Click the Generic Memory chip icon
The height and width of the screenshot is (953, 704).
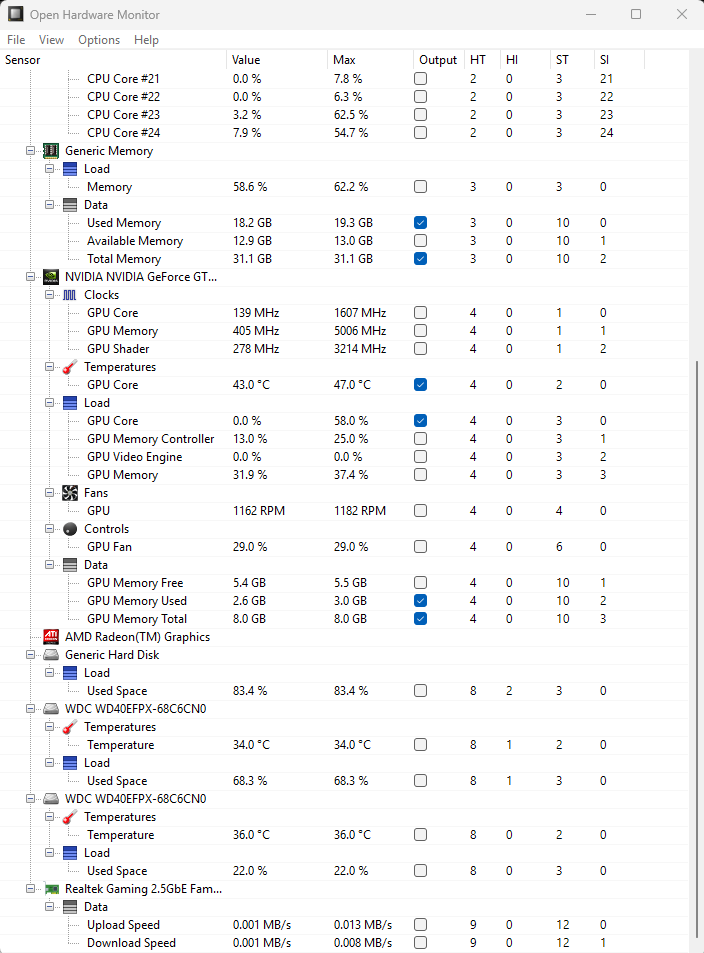point(51,151)
